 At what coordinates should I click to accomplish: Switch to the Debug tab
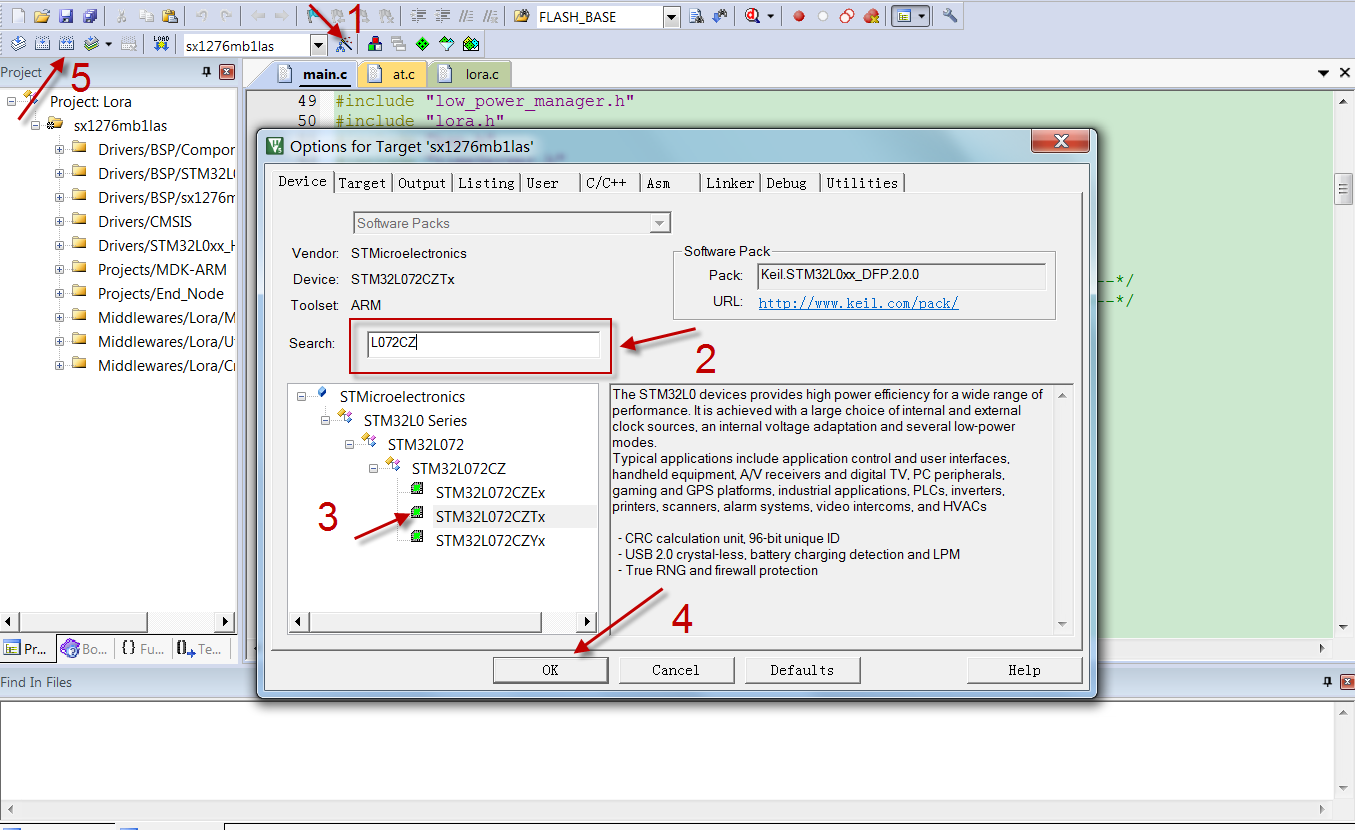(x=787, y=183)
